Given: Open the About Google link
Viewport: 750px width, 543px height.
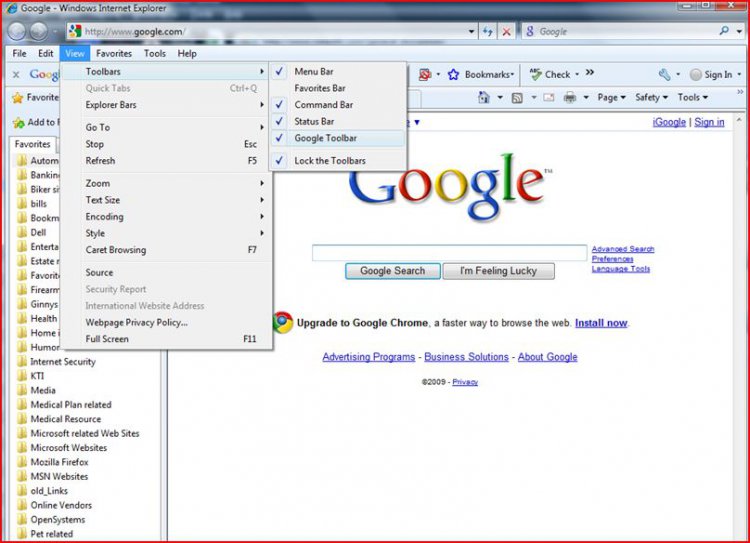Looking at the screenshot, I should (547, 357).
